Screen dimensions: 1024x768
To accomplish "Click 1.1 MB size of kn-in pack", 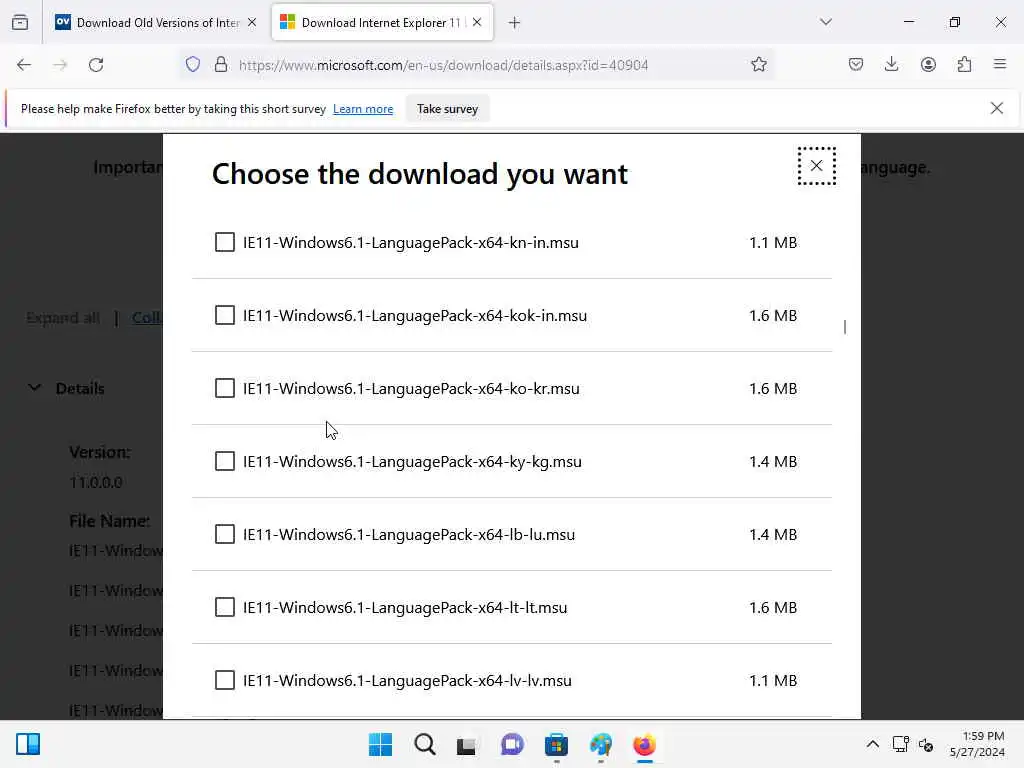I will click(x=773, y=242).
